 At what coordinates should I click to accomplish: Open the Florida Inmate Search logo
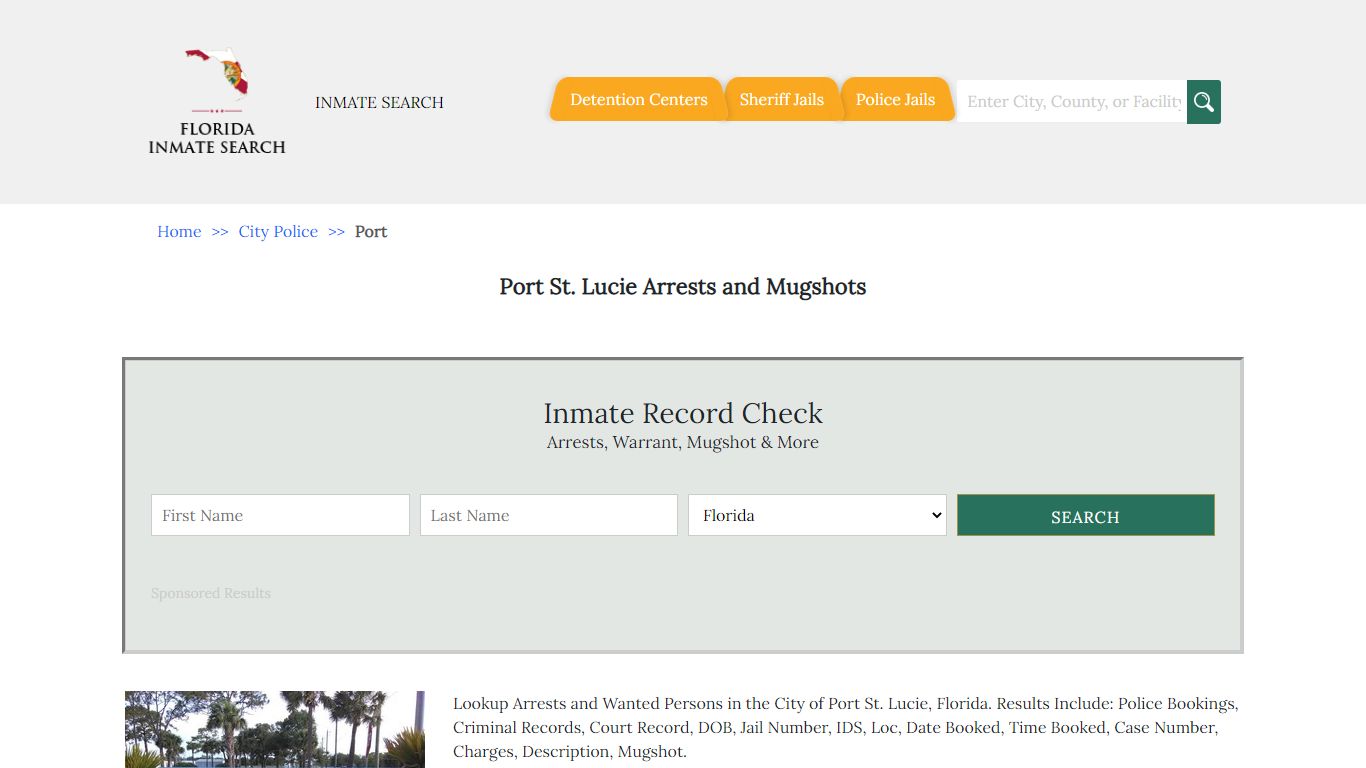[217, 101]
